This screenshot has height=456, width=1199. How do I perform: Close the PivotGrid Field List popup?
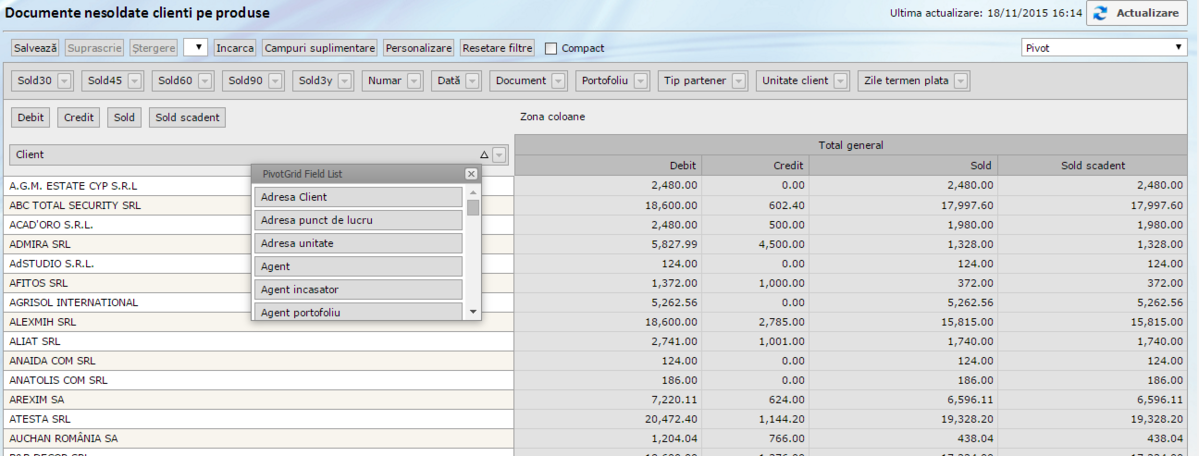(x=471, y=174)
